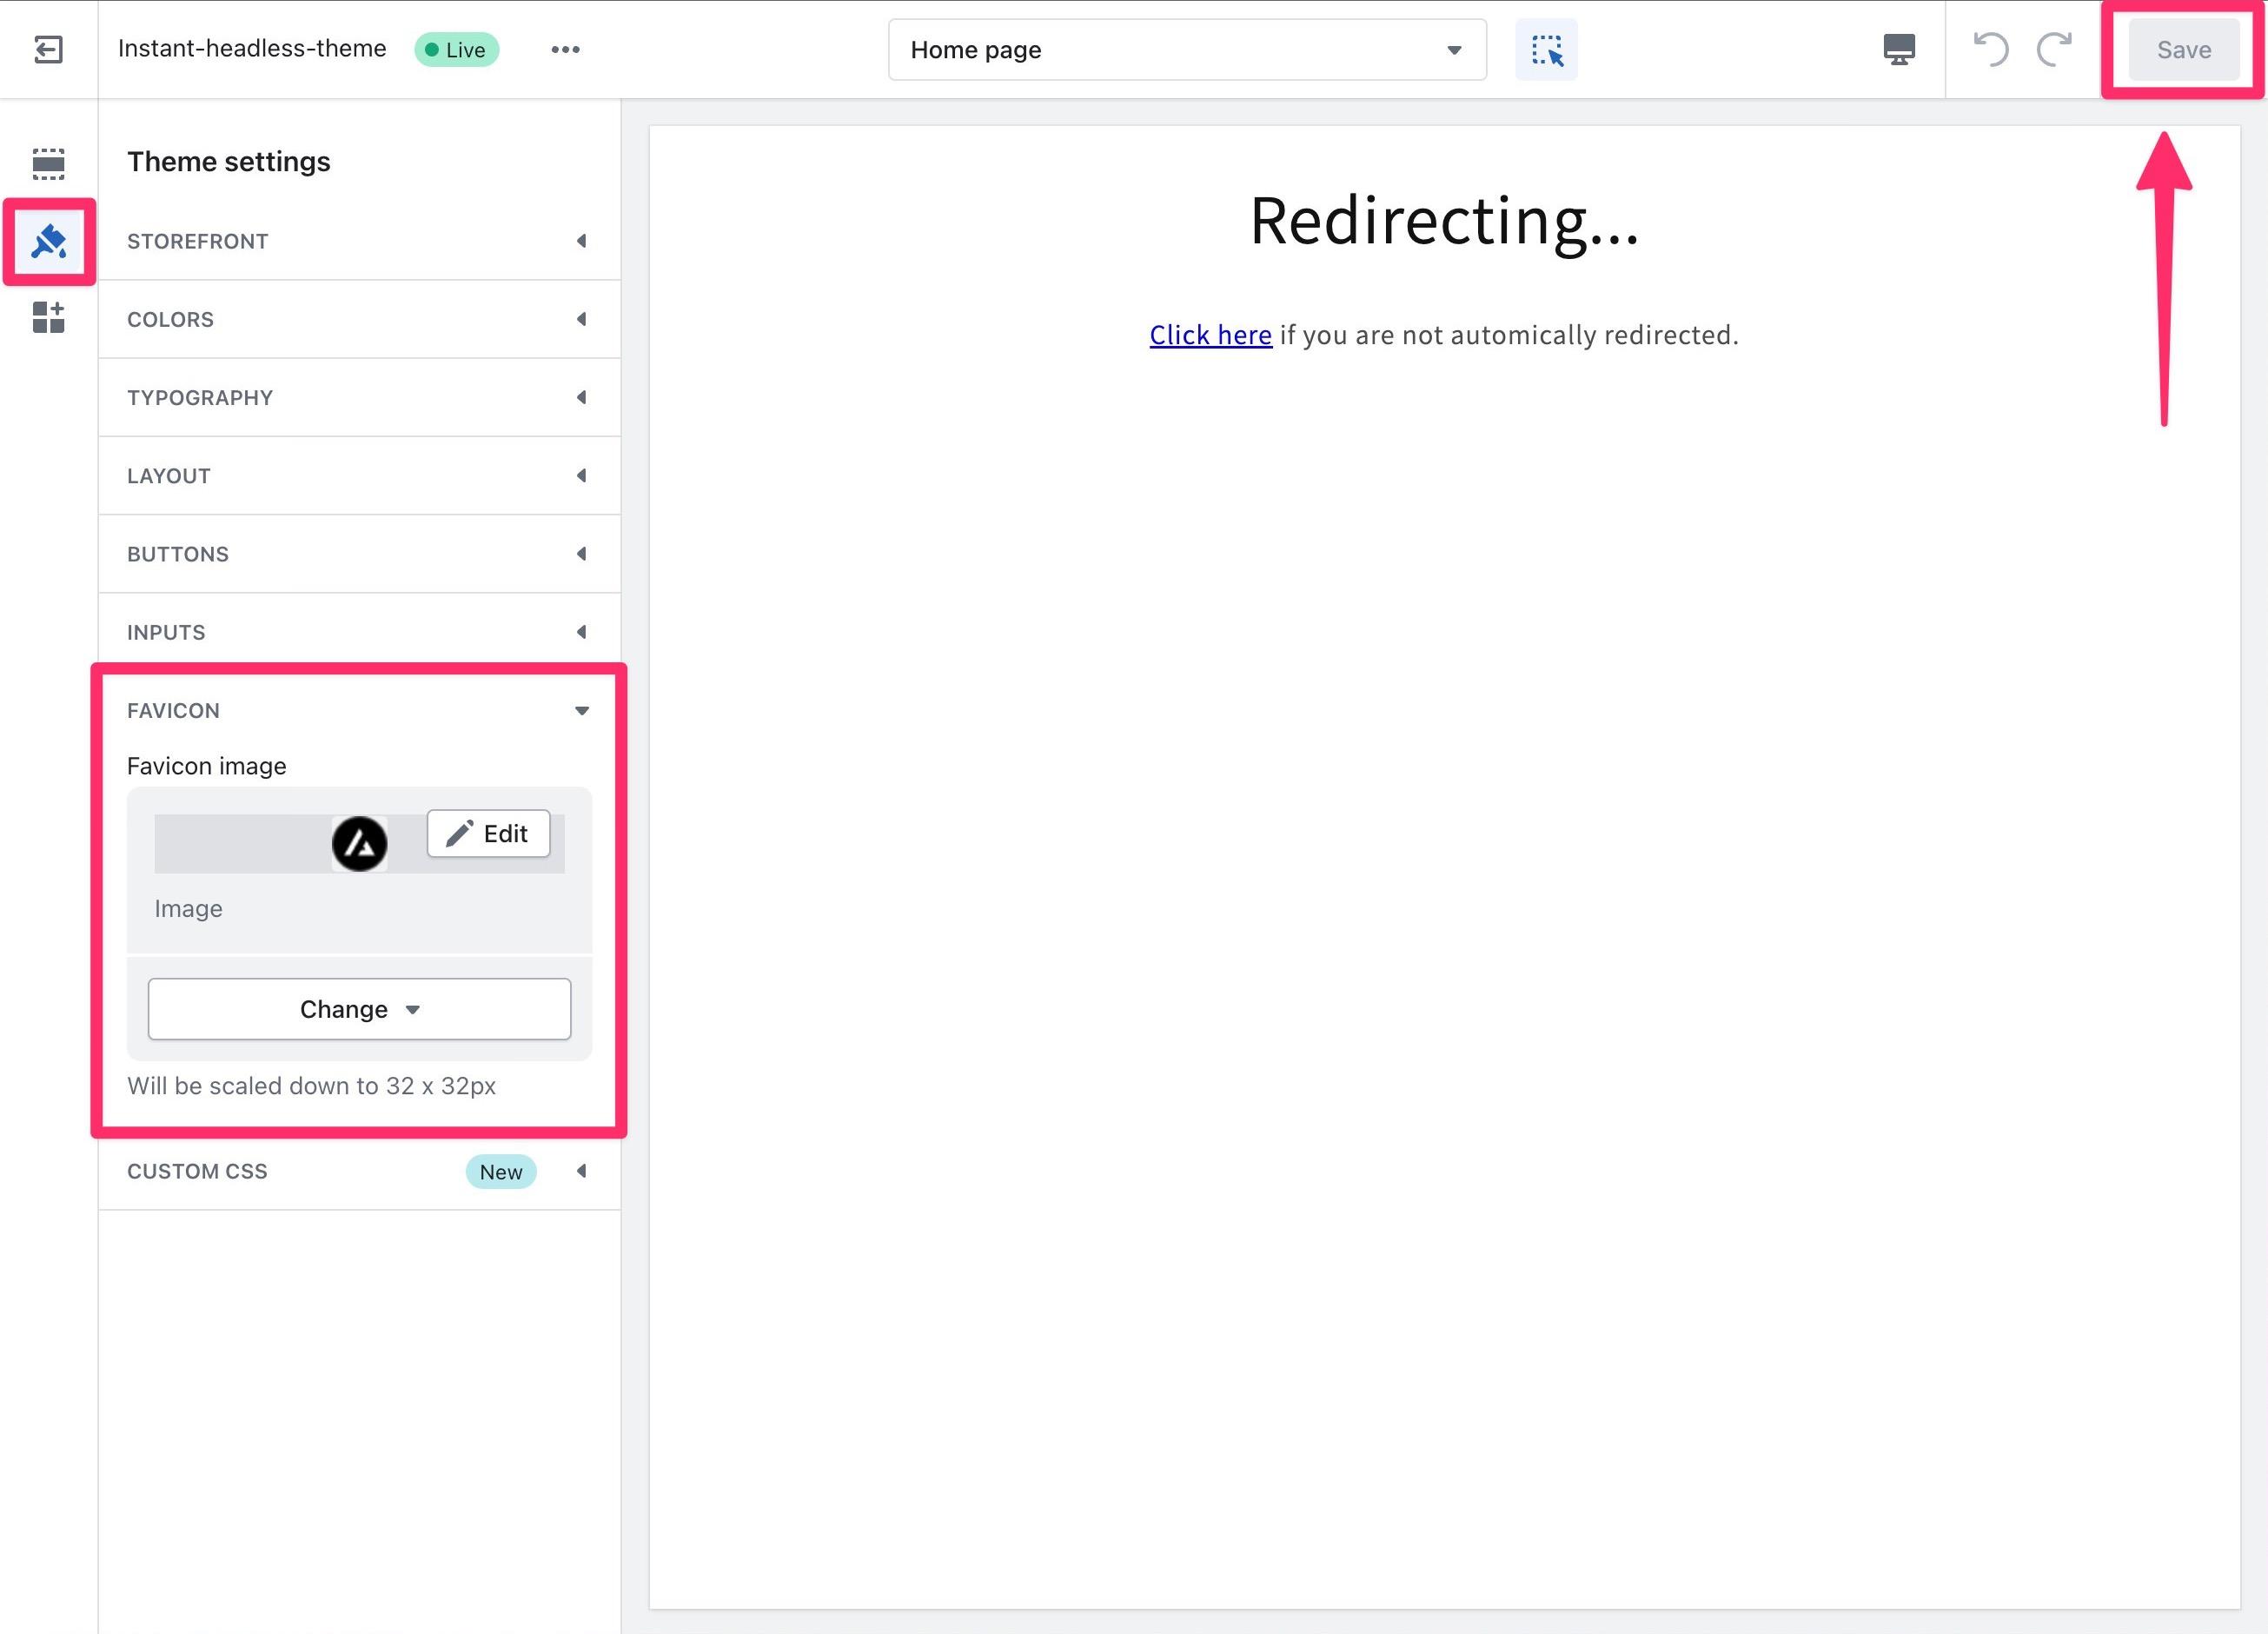Click the undo arrow icon
Screen dimensions: 2268x1634
pos(1992,50)
